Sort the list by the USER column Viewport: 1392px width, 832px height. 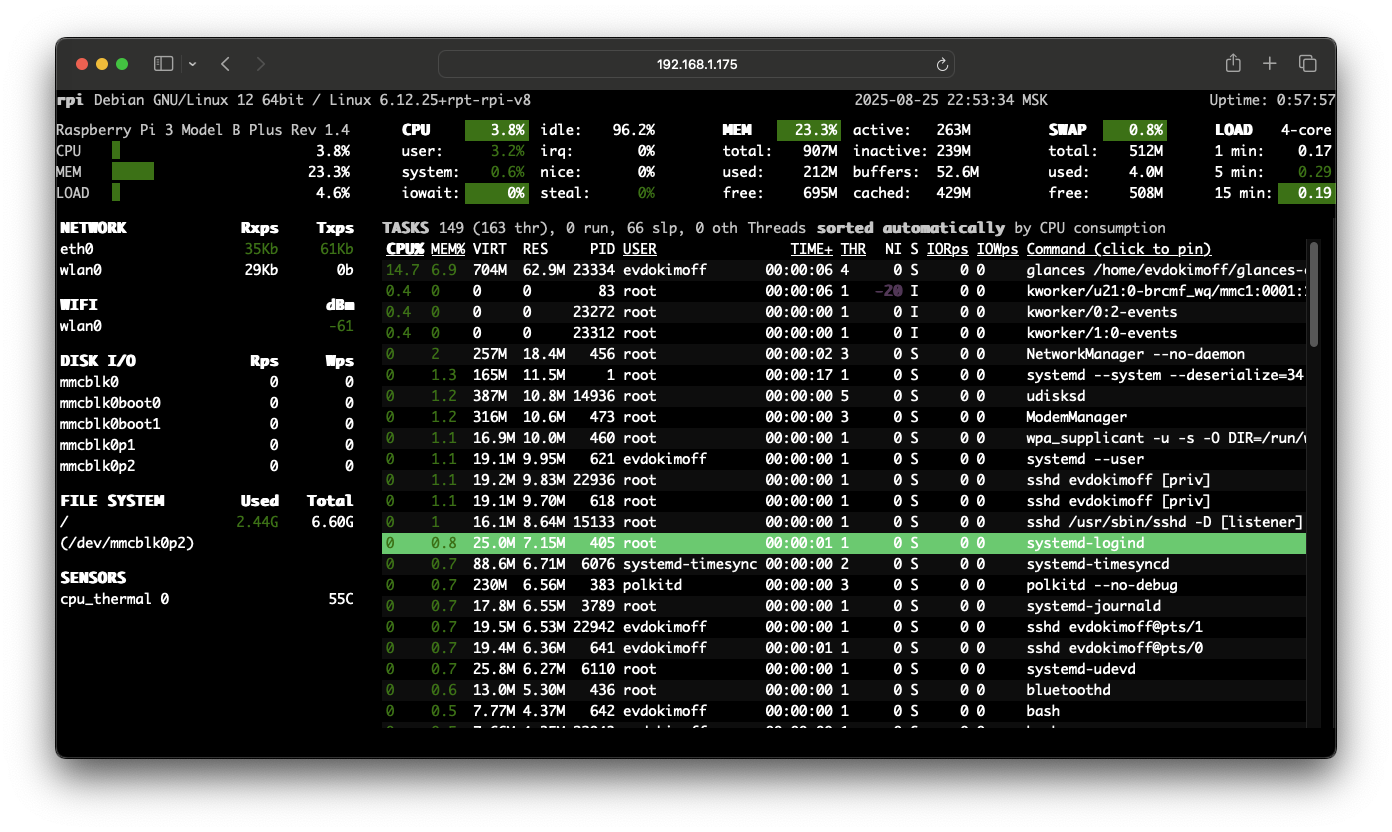pos(639,249)
